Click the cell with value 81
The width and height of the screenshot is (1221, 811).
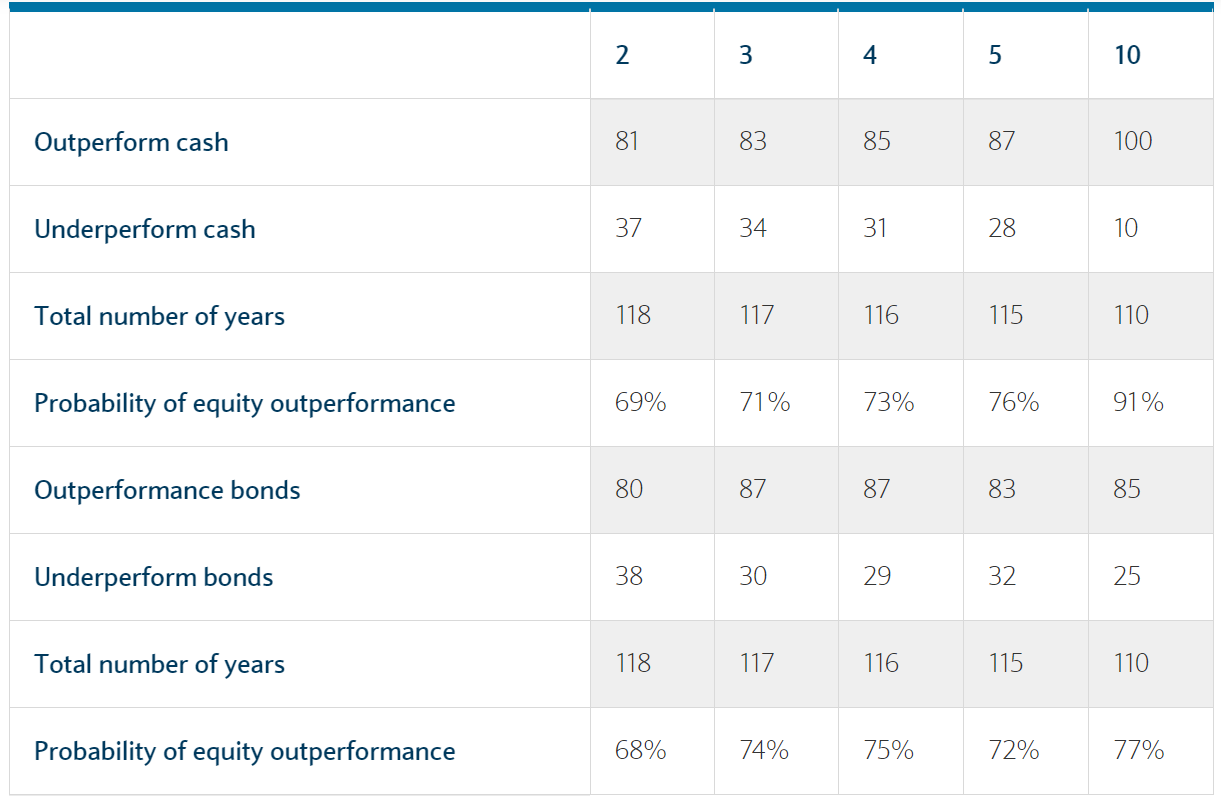point(627,142)
